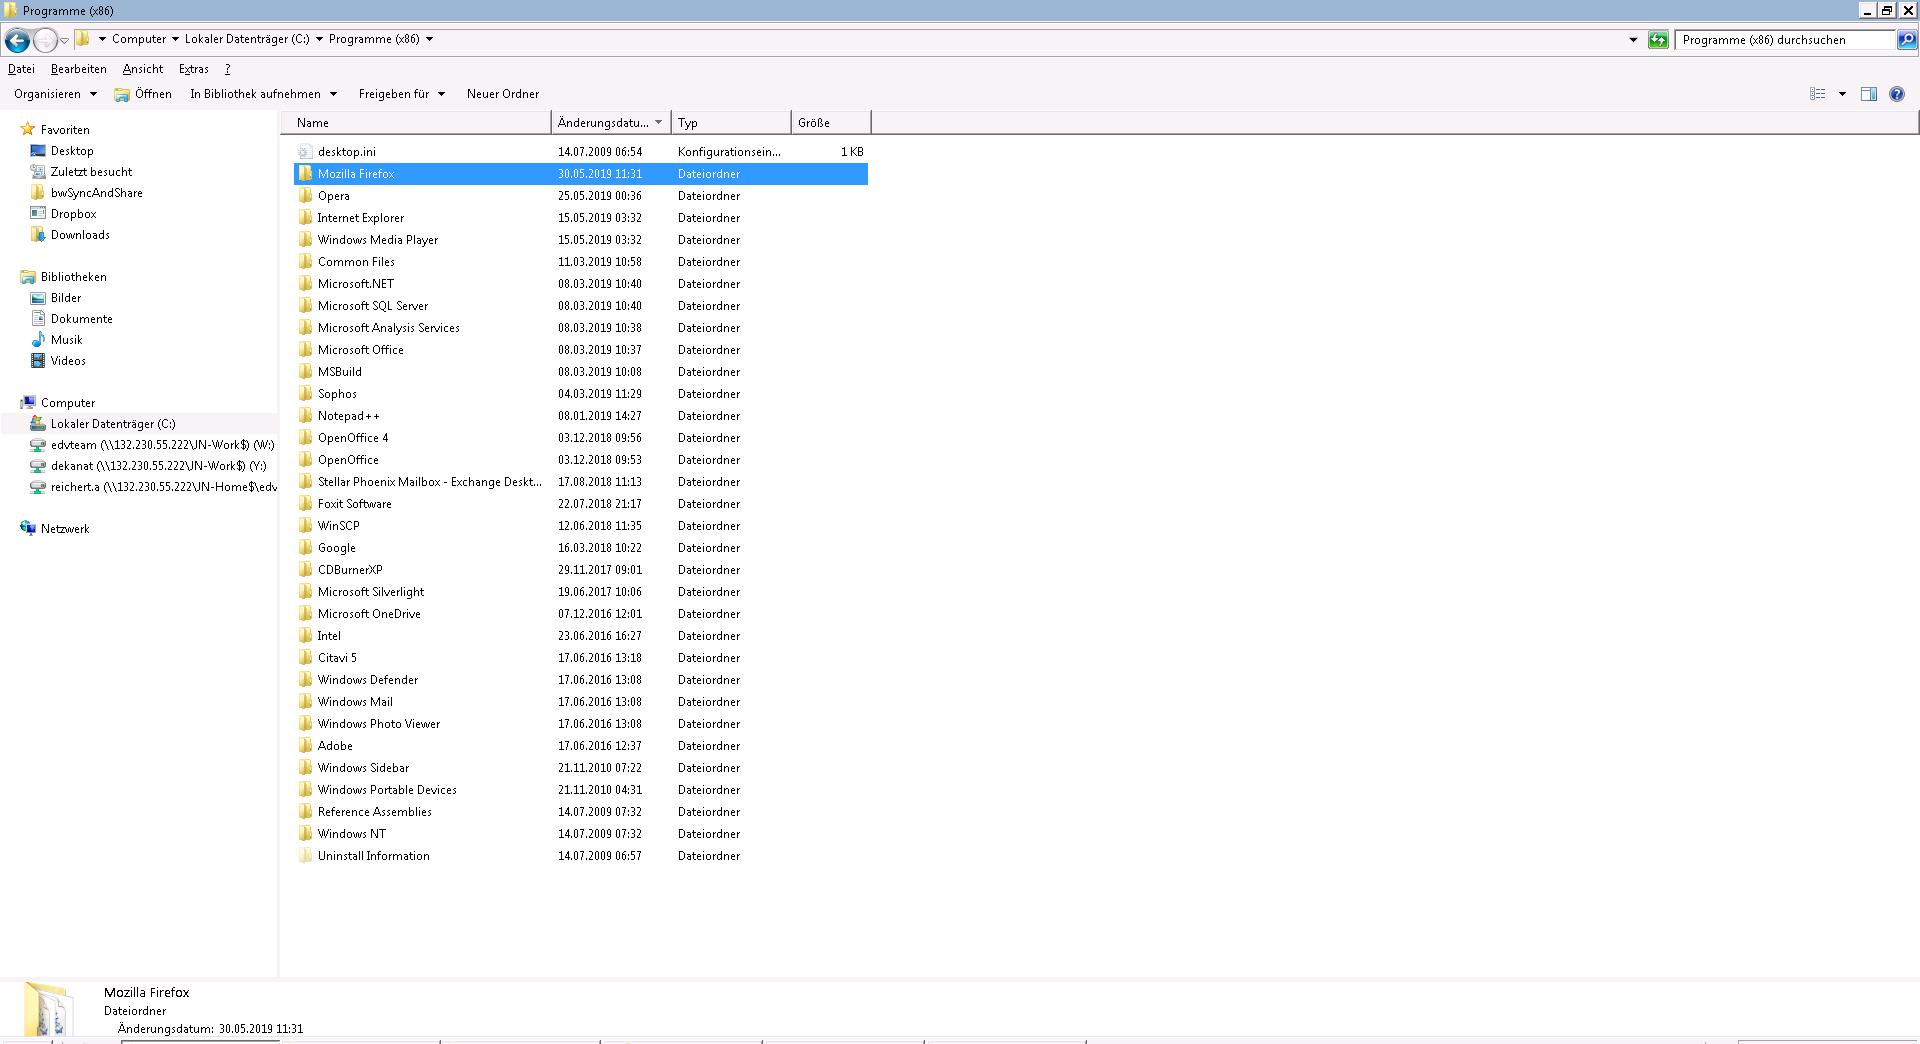The height and width of the screenshot is (1044, 1920).
Task: Click the Lokaler Datenträger (C:) drive icon
Action: point(38,424)
